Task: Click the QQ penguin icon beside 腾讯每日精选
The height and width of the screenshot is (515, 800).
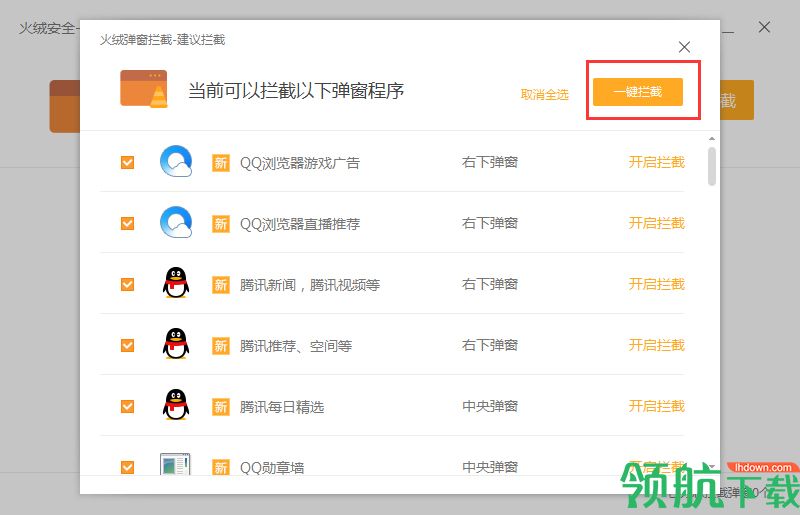Action: click(x=176, y=405)
